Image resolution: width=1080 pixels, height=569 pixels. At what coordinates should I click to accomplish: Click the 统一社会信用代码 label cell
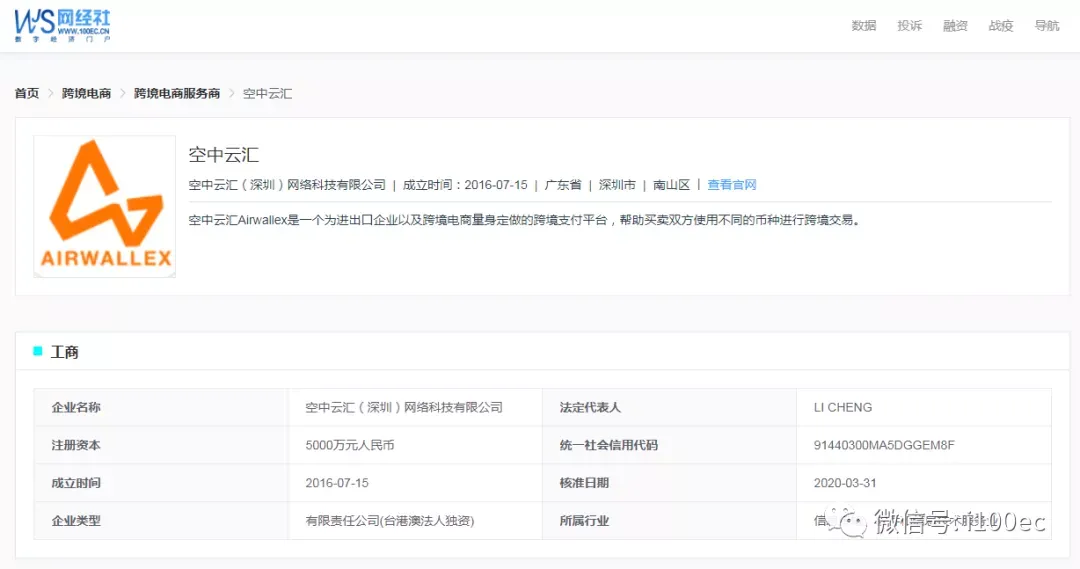point(669,445)
